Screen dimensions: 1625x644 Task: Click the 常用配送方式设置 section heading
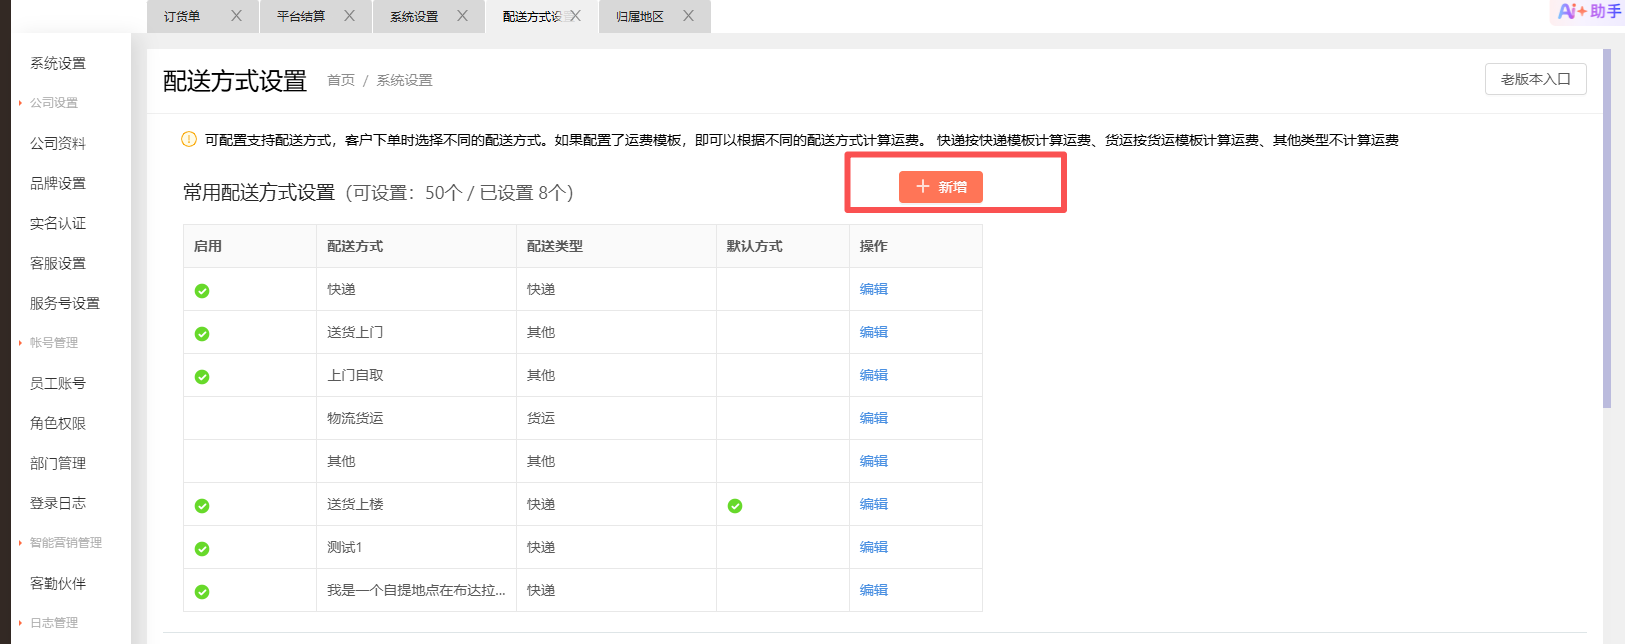(x=259, y=193)
